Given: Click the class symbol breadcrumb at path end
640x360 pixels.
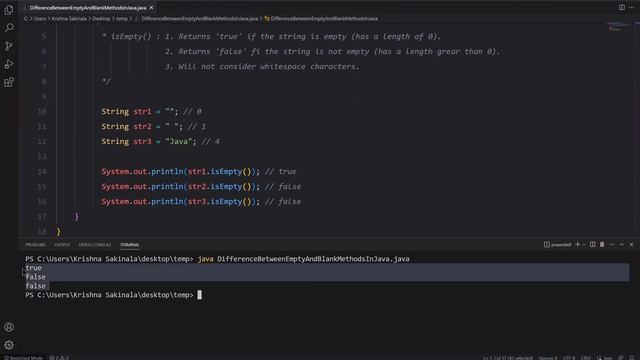Looking at the screenshot, I should [x=321, y=18].
